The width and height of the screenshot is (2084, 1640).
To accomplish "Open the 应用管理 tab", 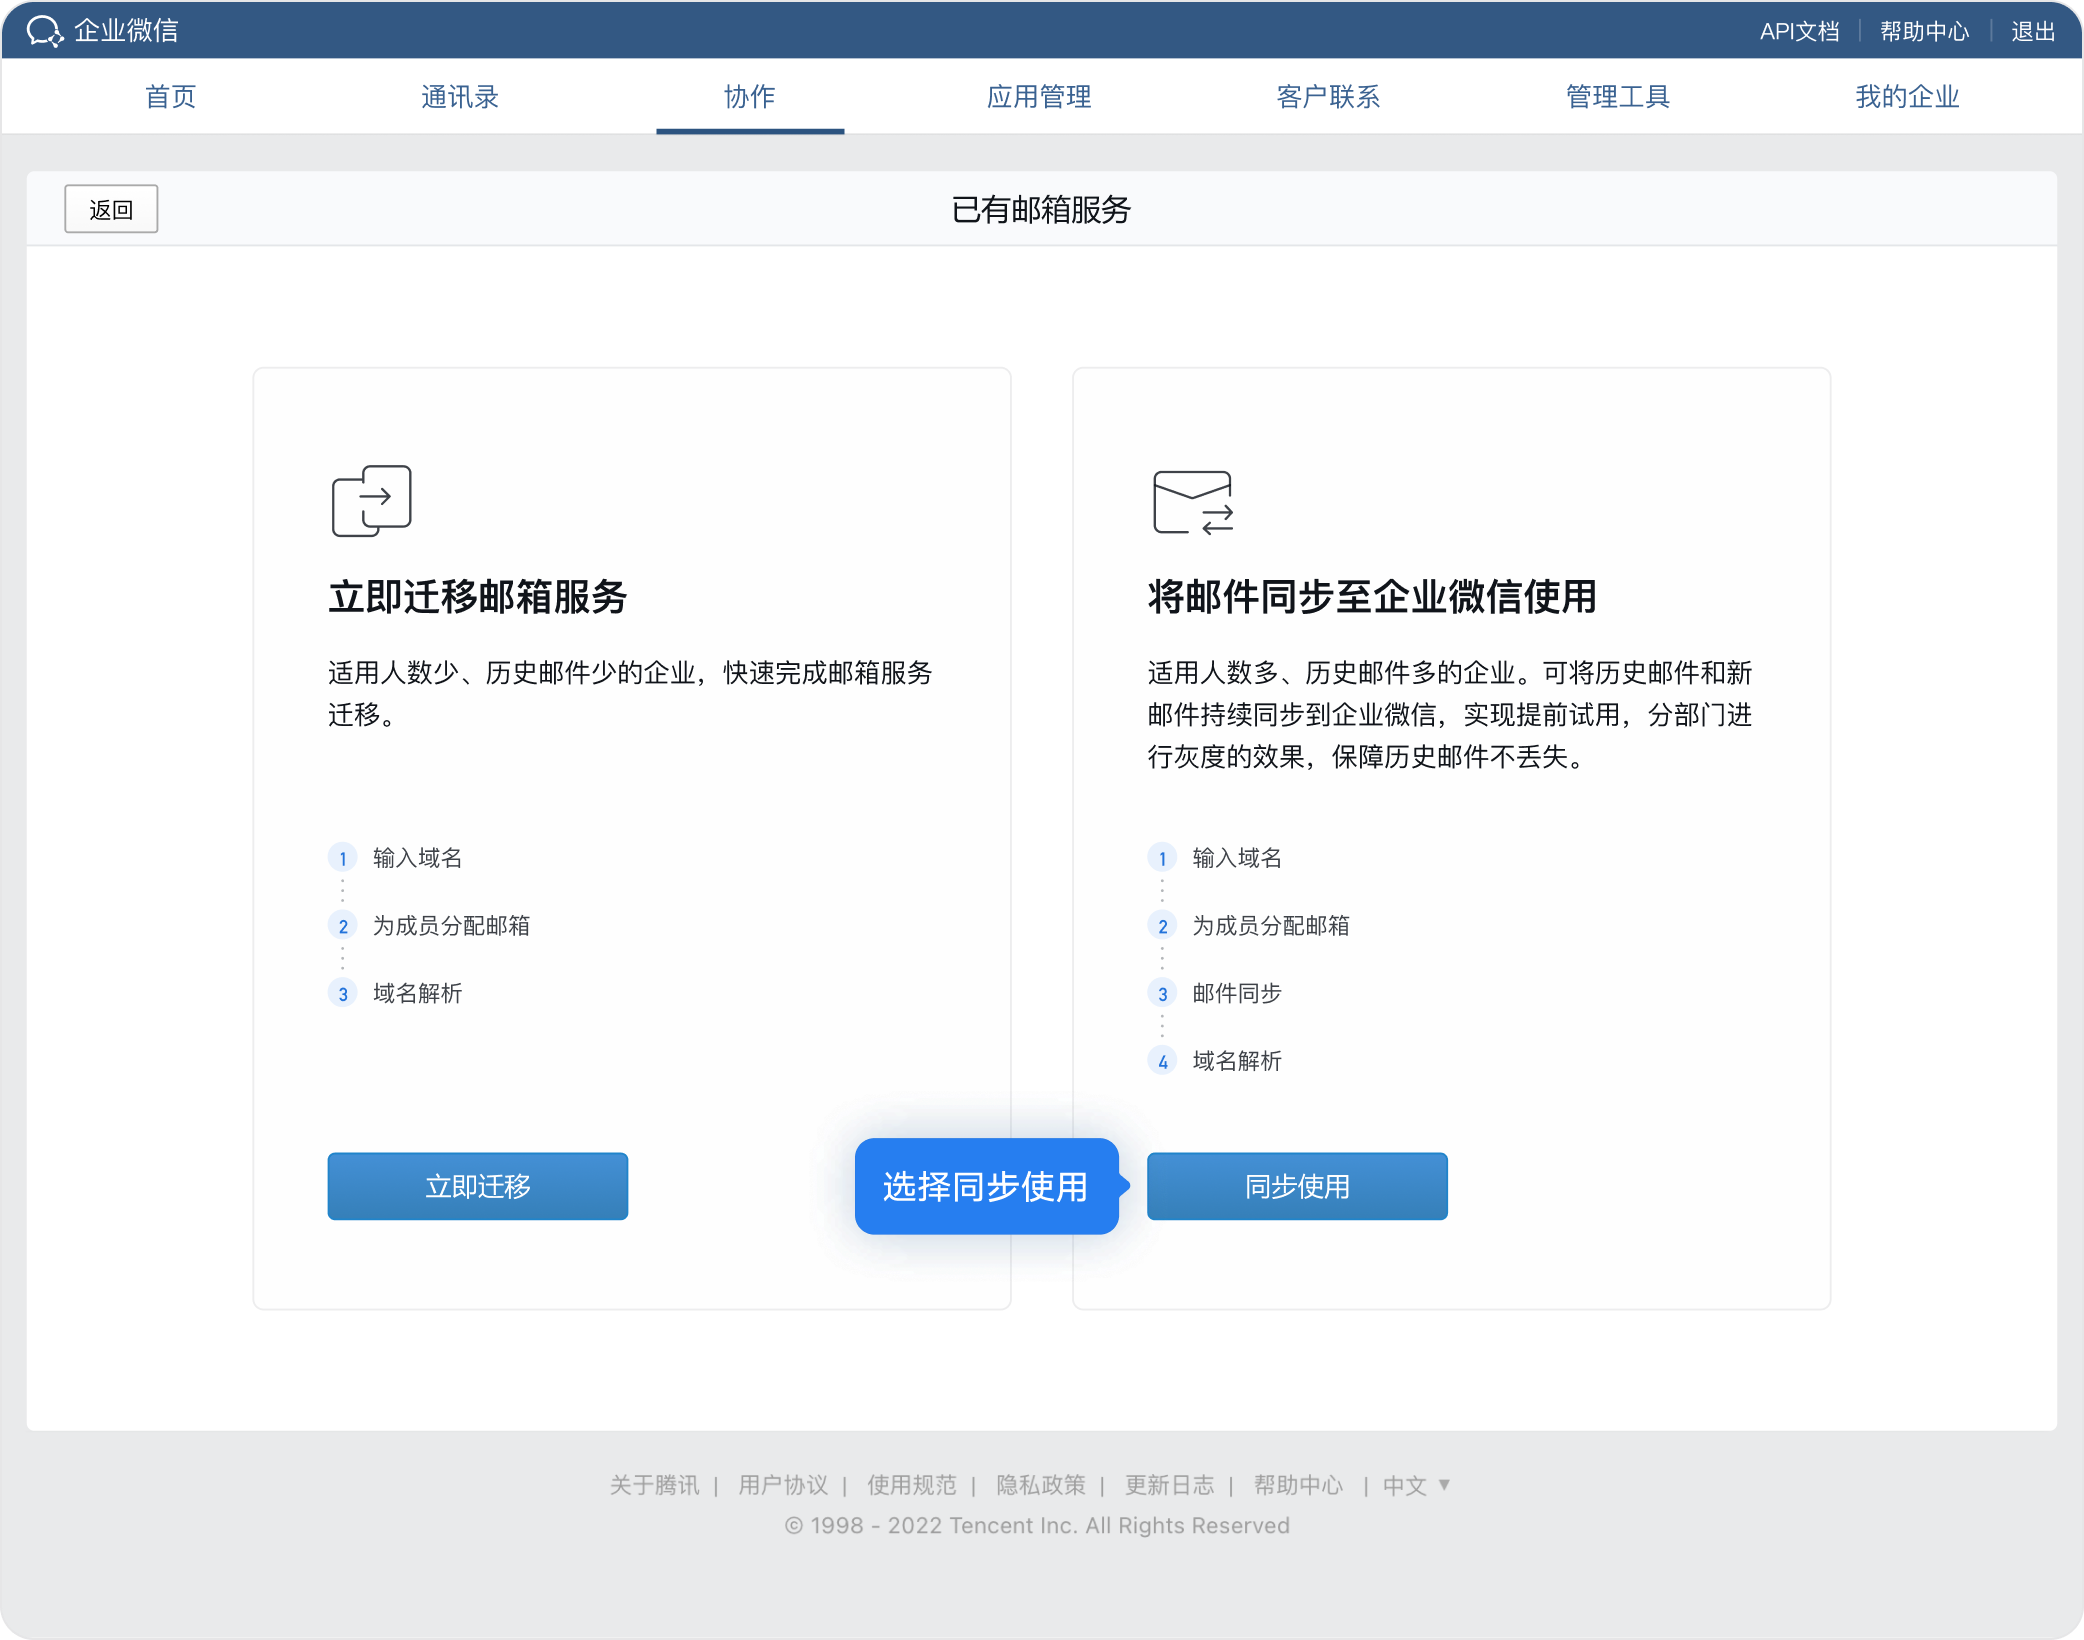I will [1039, 97].
